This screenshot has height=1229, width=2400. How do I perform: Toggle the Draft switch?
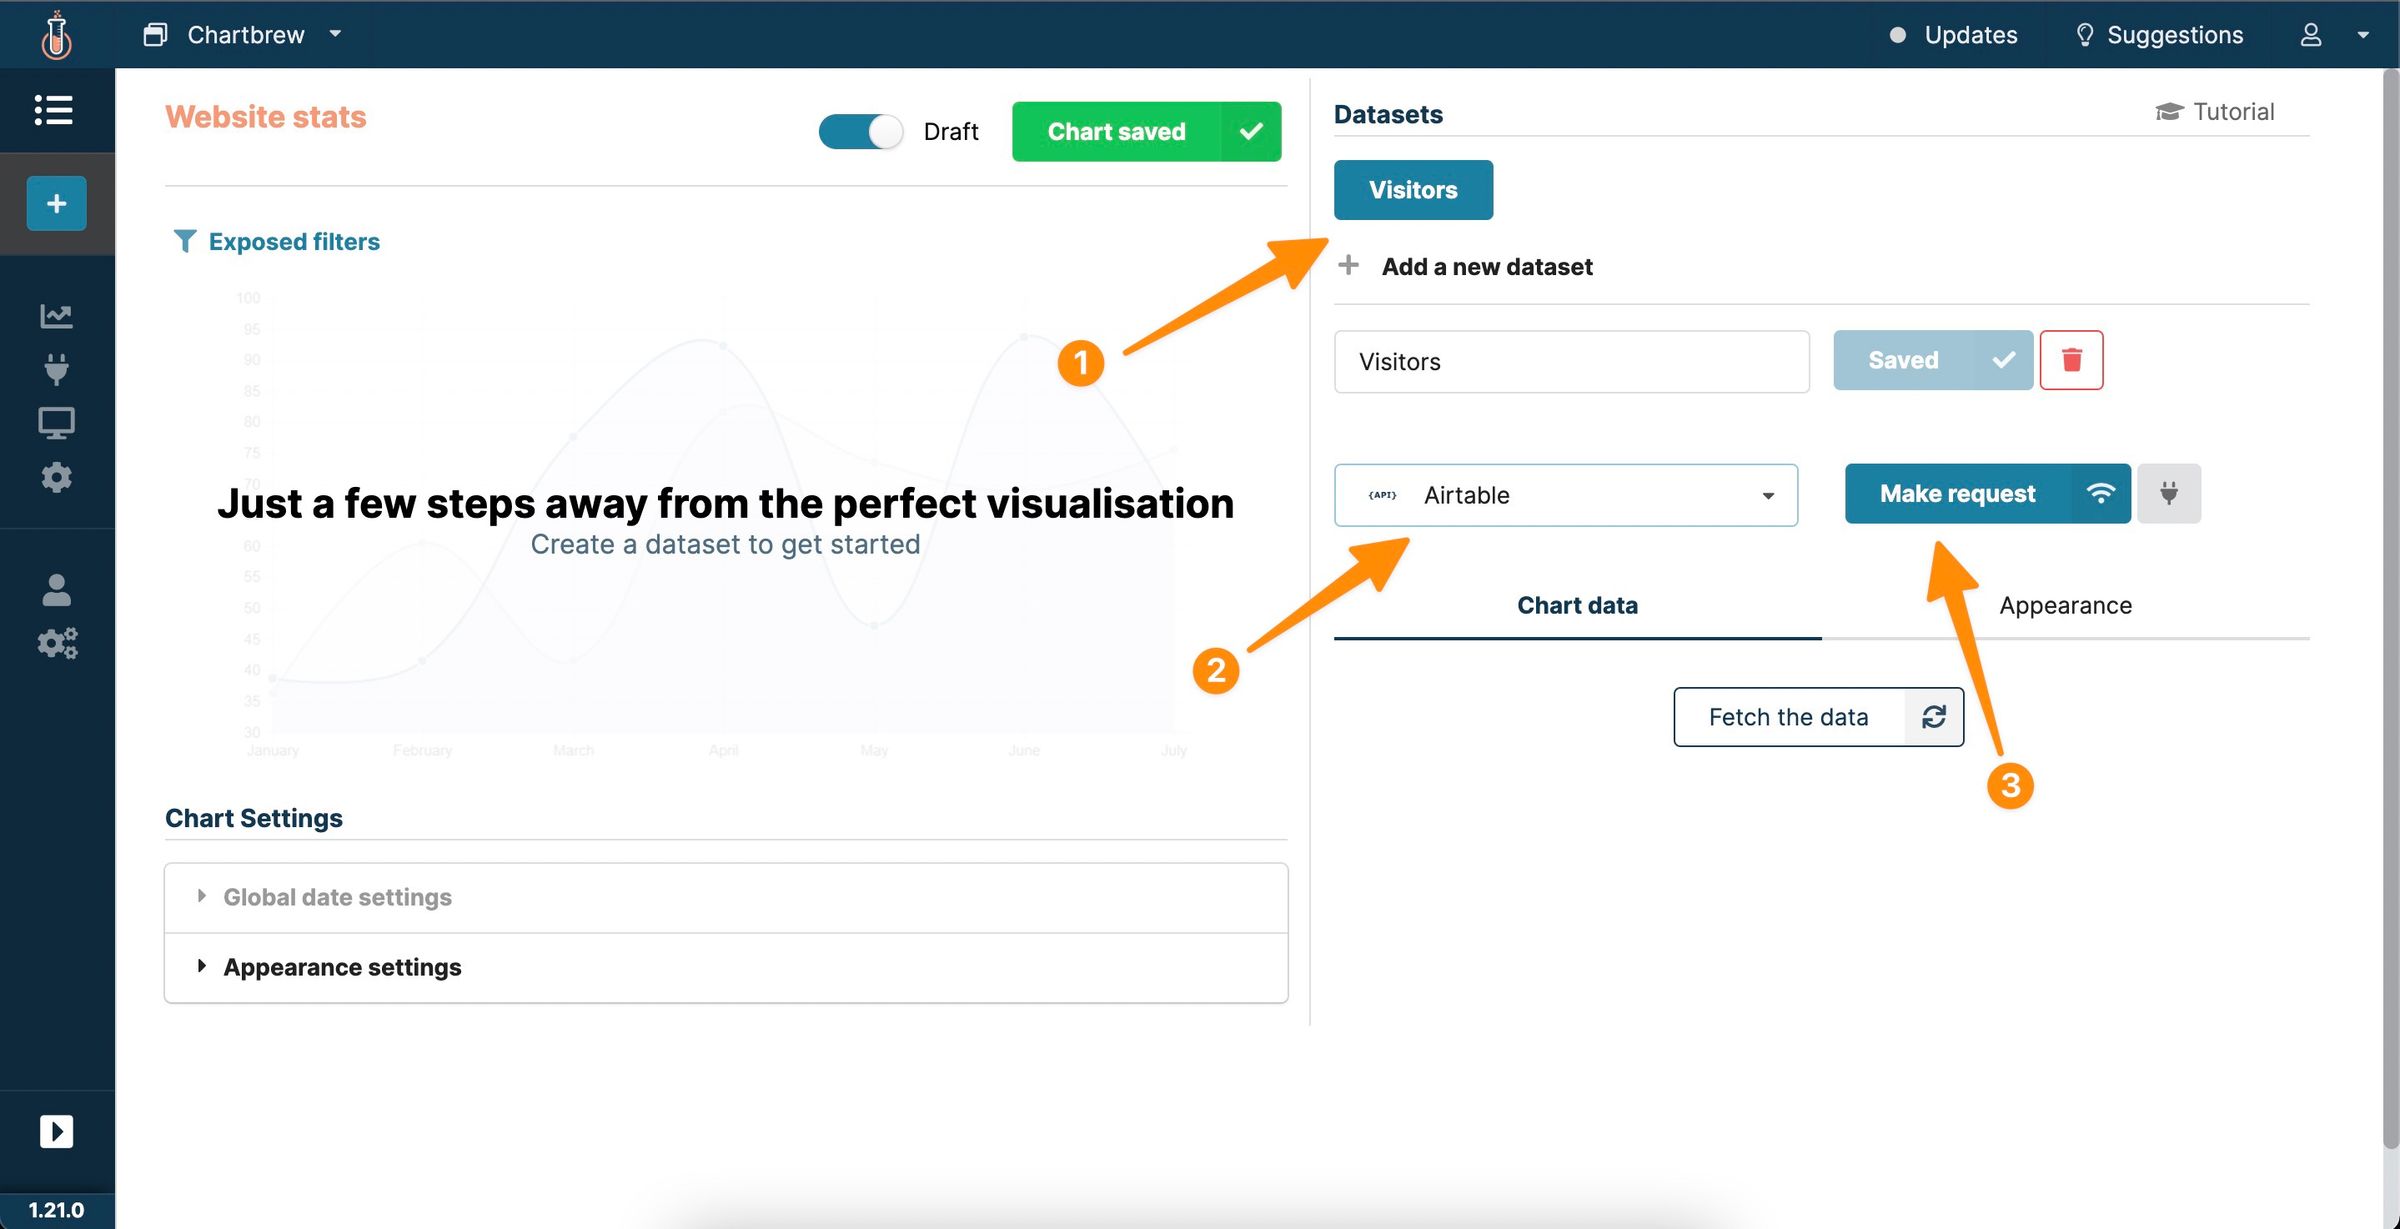(x=860, y=131)
